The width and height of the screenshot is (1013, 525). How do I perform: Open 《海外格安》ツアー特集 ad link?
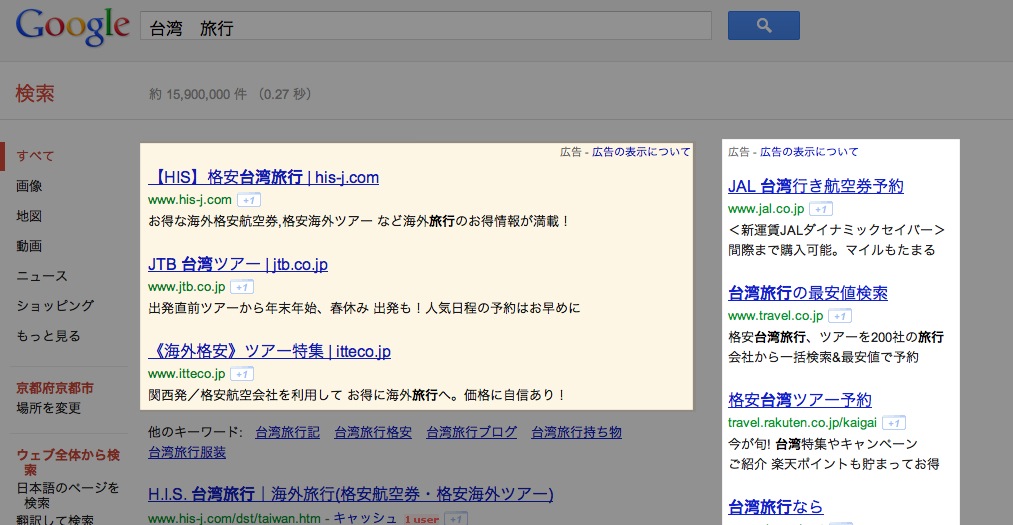pos(269,351)
